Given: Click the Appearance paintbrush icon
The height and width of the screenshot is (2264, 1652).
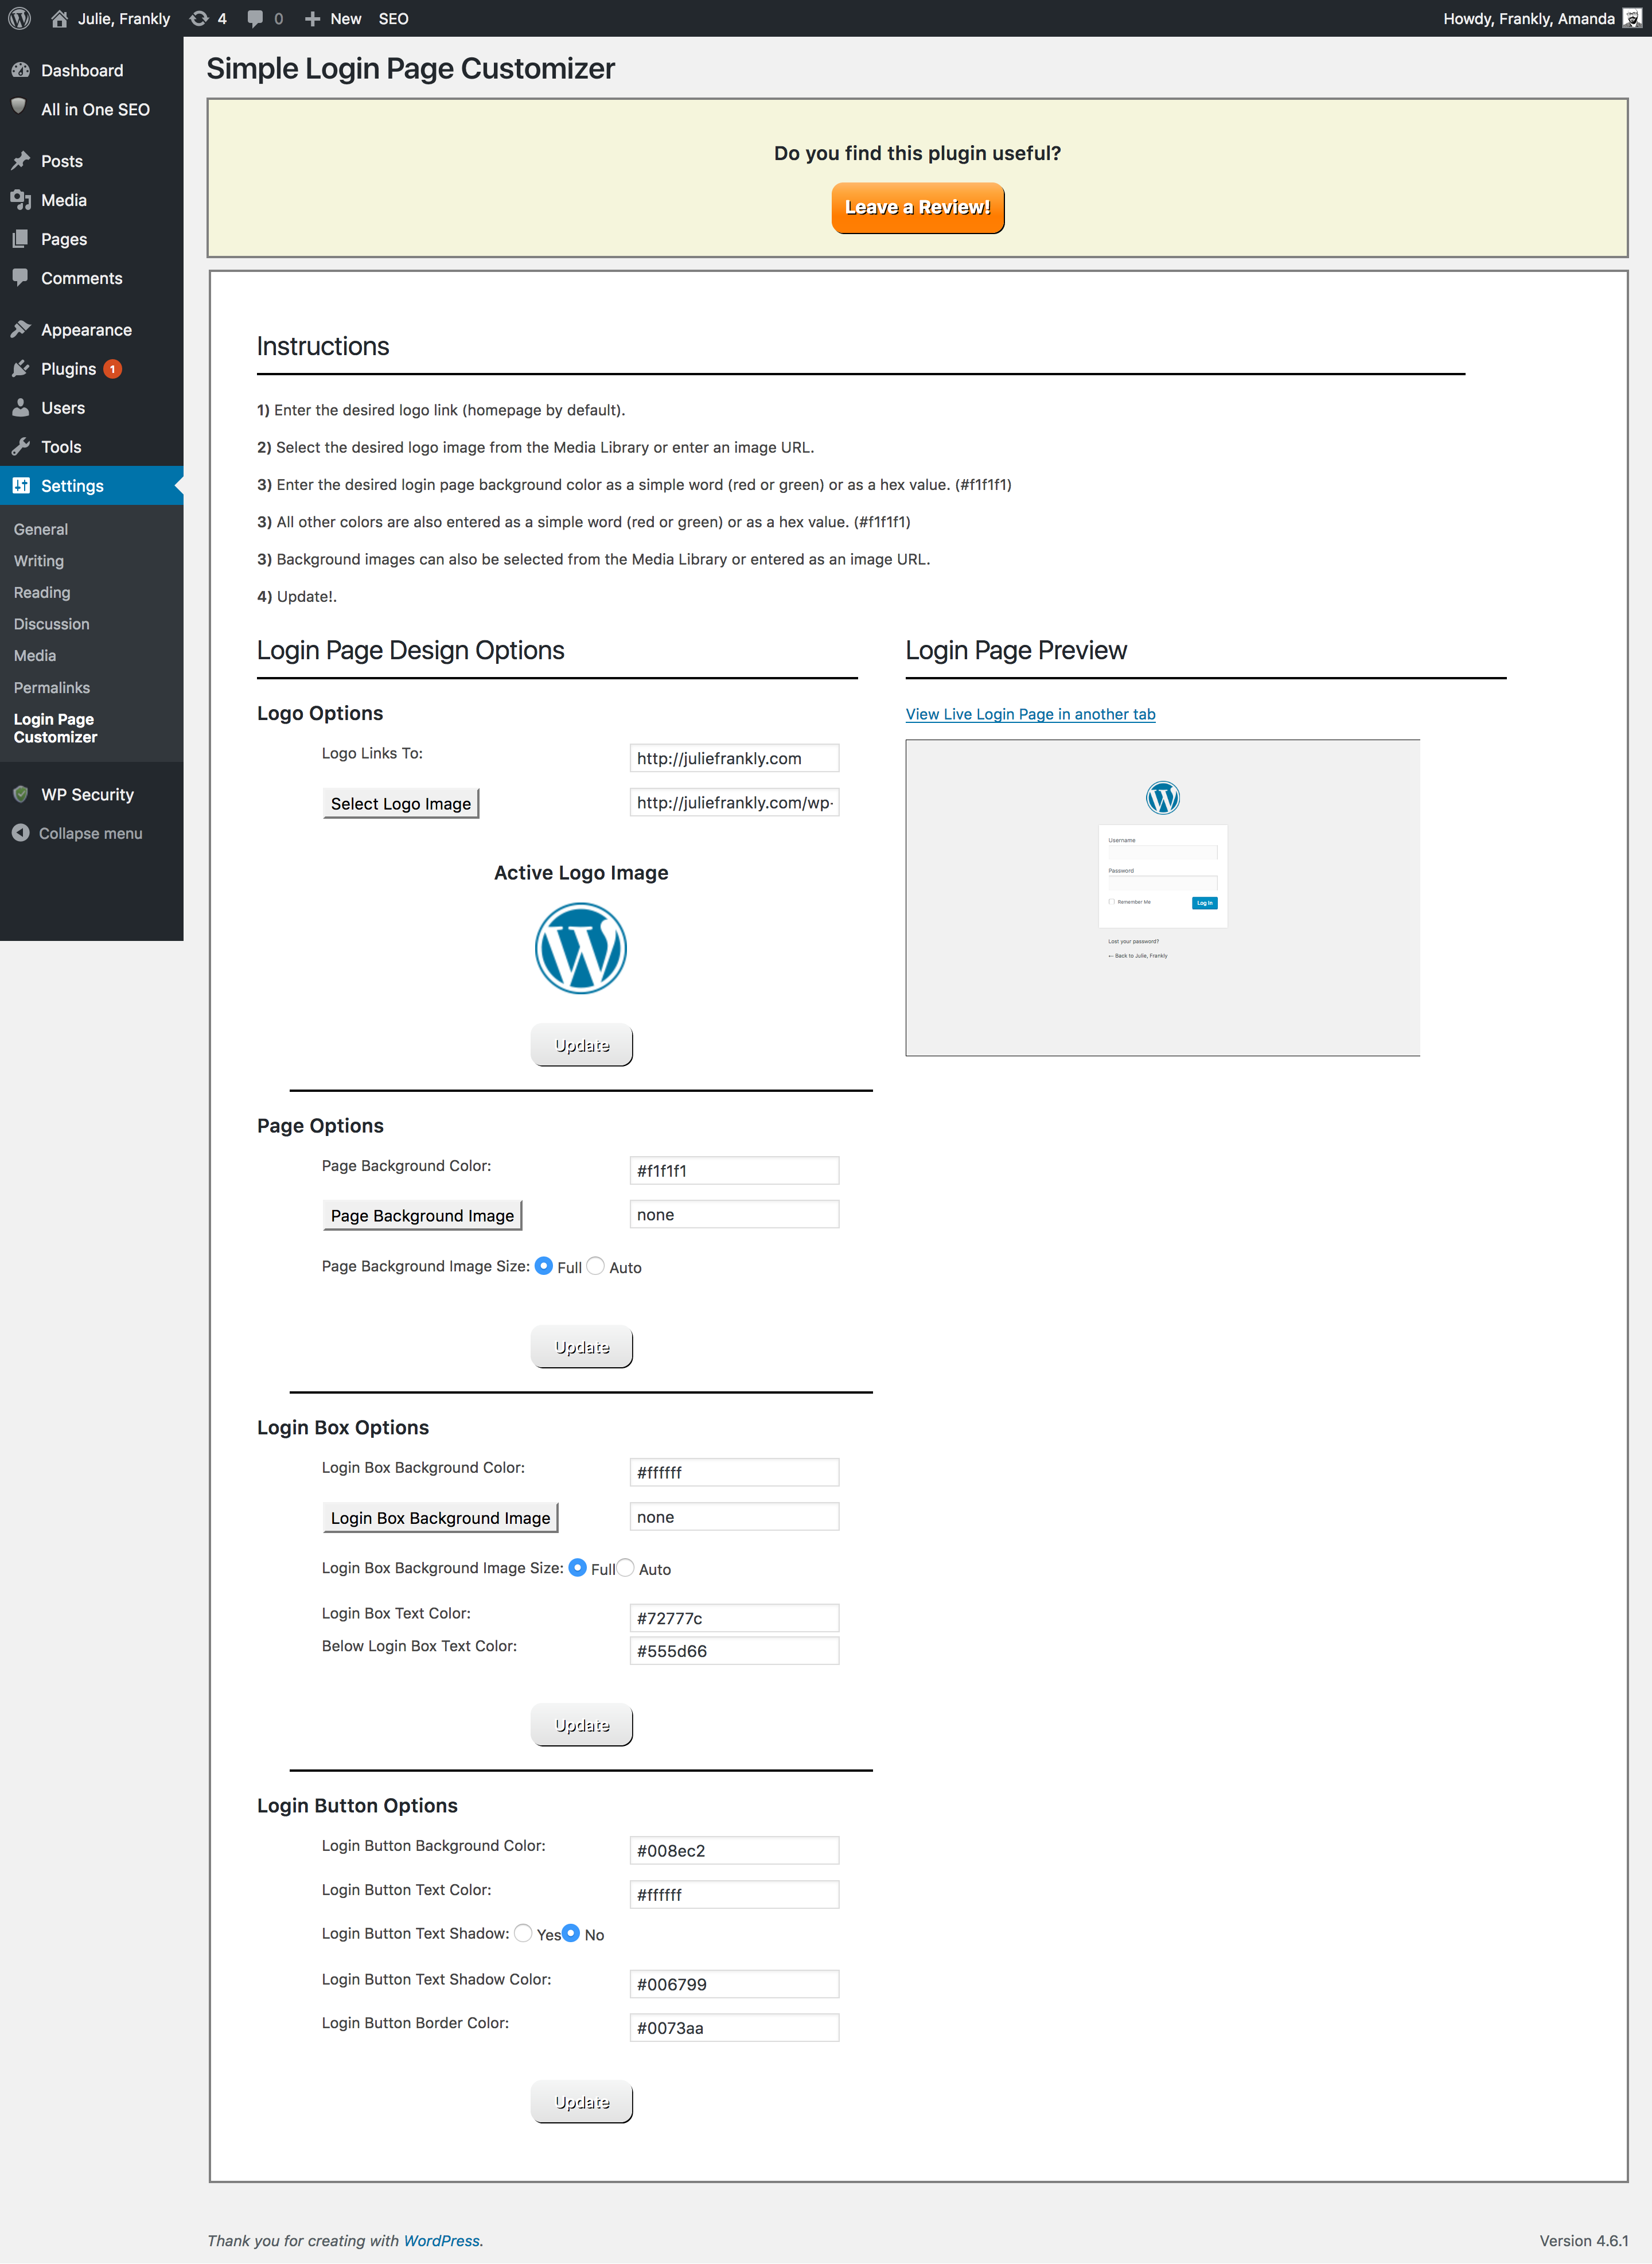Looking at the screenshot, I should [x=21, y=329].
